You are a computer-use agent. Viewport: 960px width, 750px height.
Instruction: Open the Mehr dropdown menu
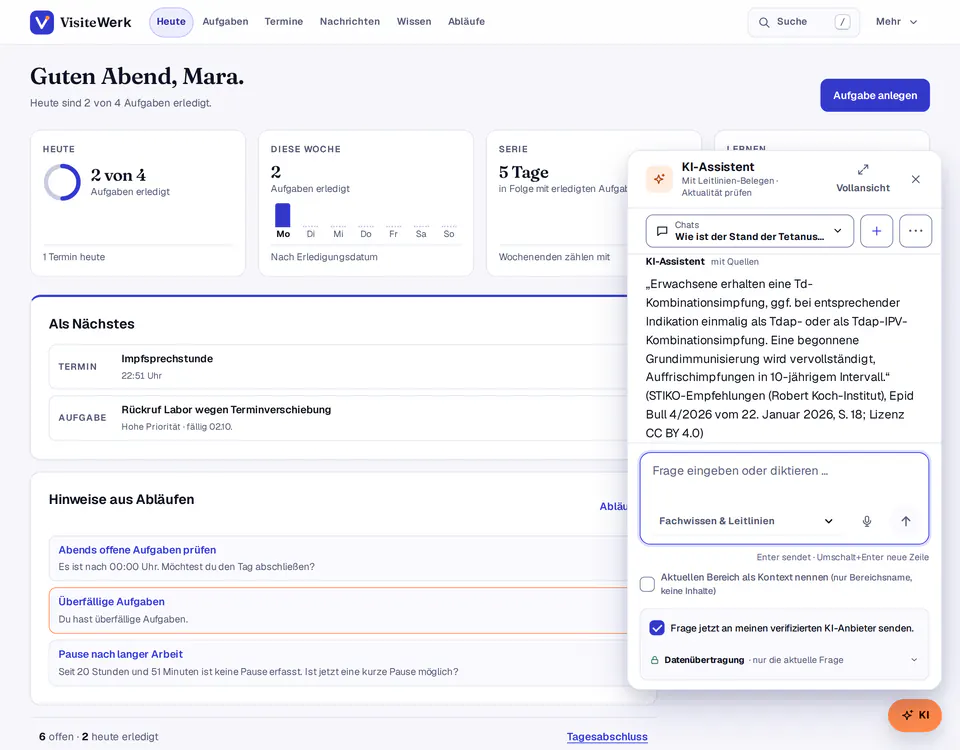click(x=896, y=22)
